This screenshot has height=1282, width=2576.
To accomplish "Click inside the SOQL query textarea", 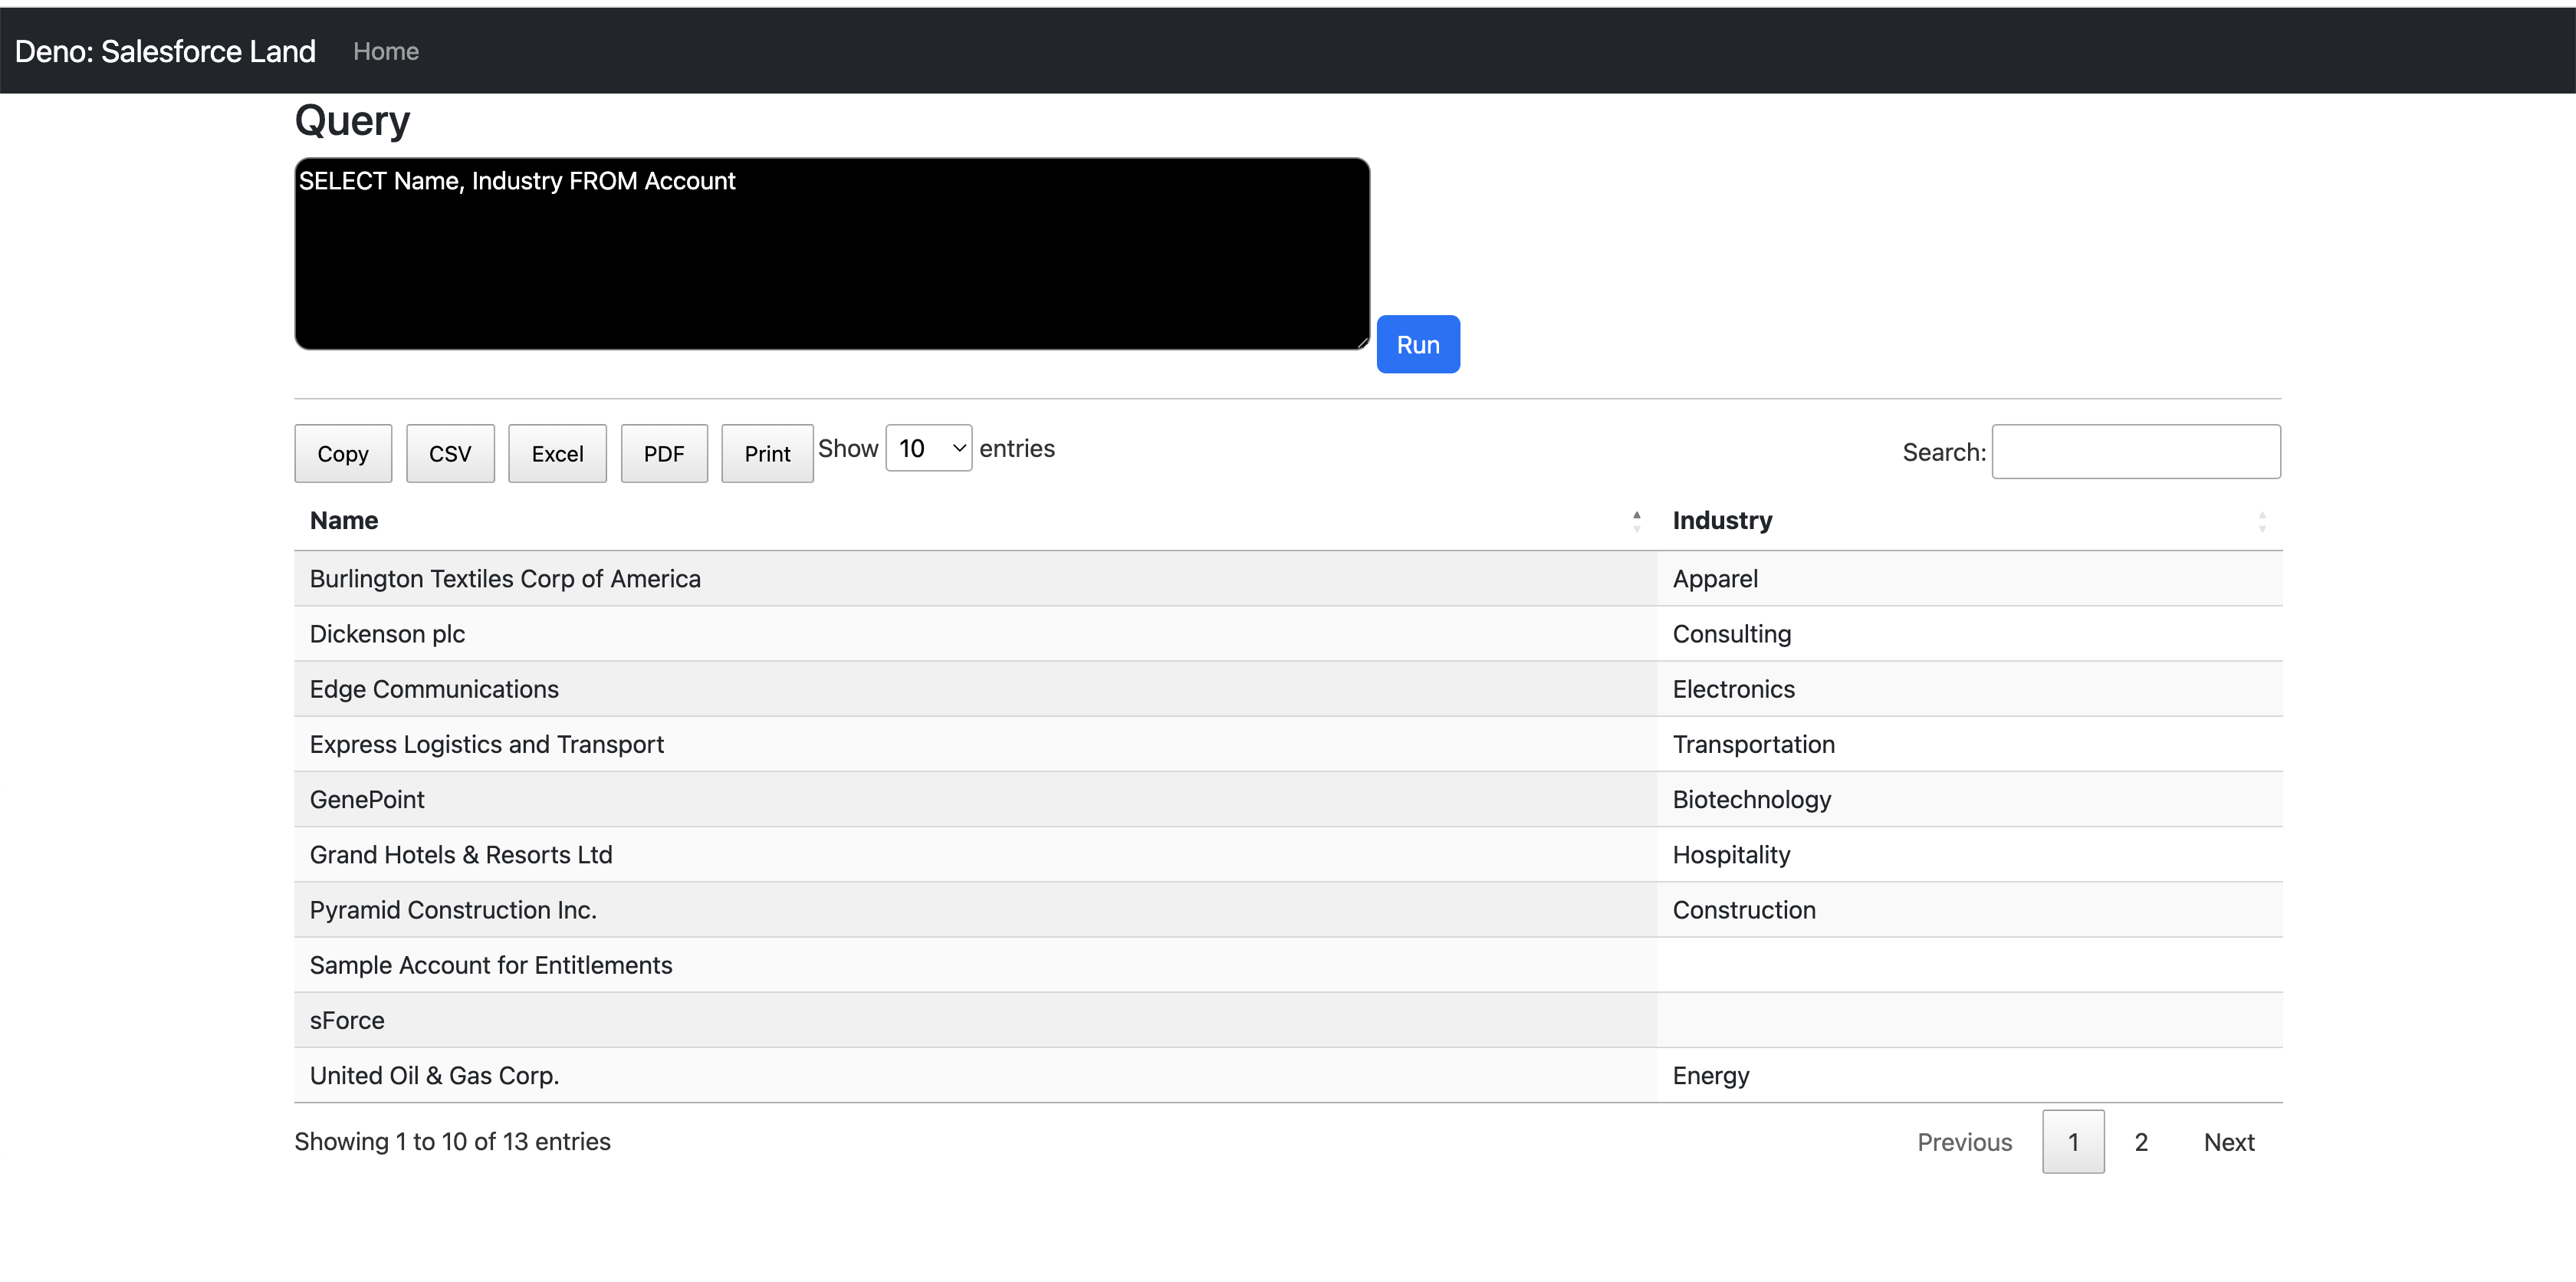I will (831, 254).
